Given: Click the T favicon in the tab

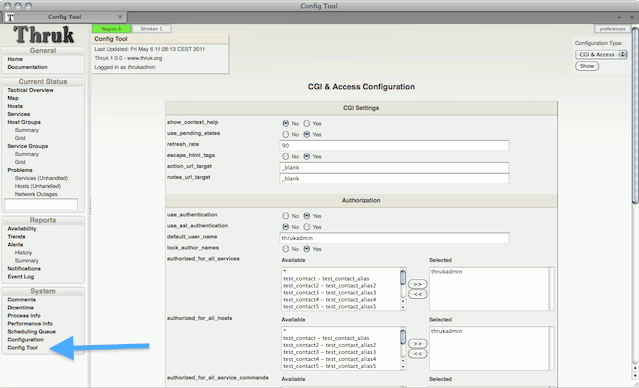Looking at the screenshot, I should pyautogui.click(x=11, y=17).
